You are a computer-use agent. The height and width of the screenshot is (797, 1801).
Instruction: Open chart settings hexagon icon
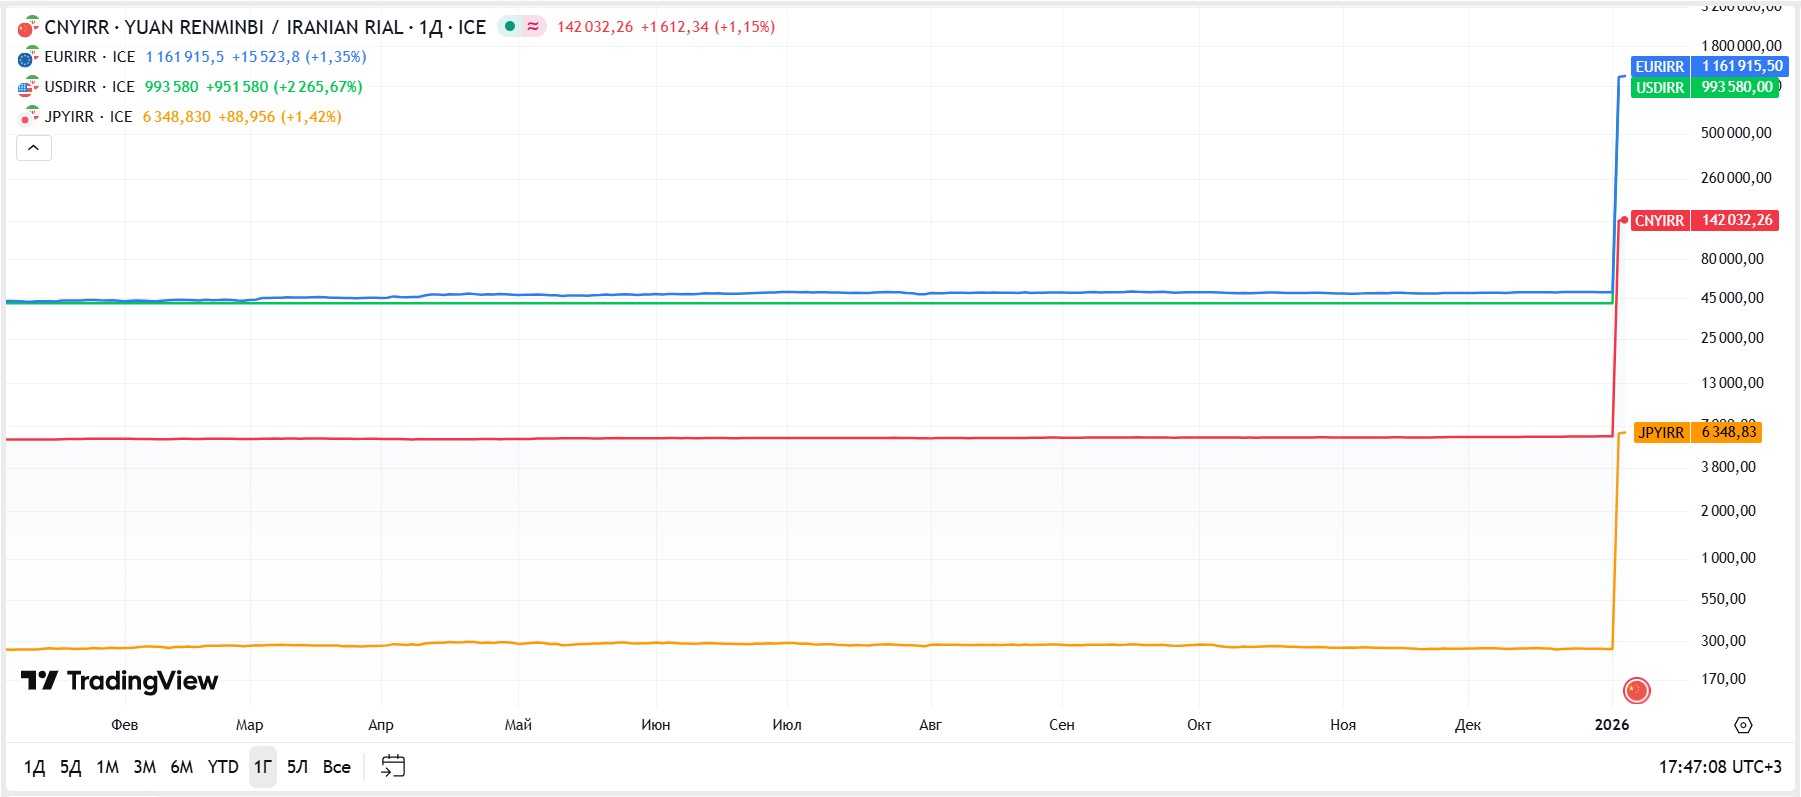pyautogui.click(x=1743, y=725)
